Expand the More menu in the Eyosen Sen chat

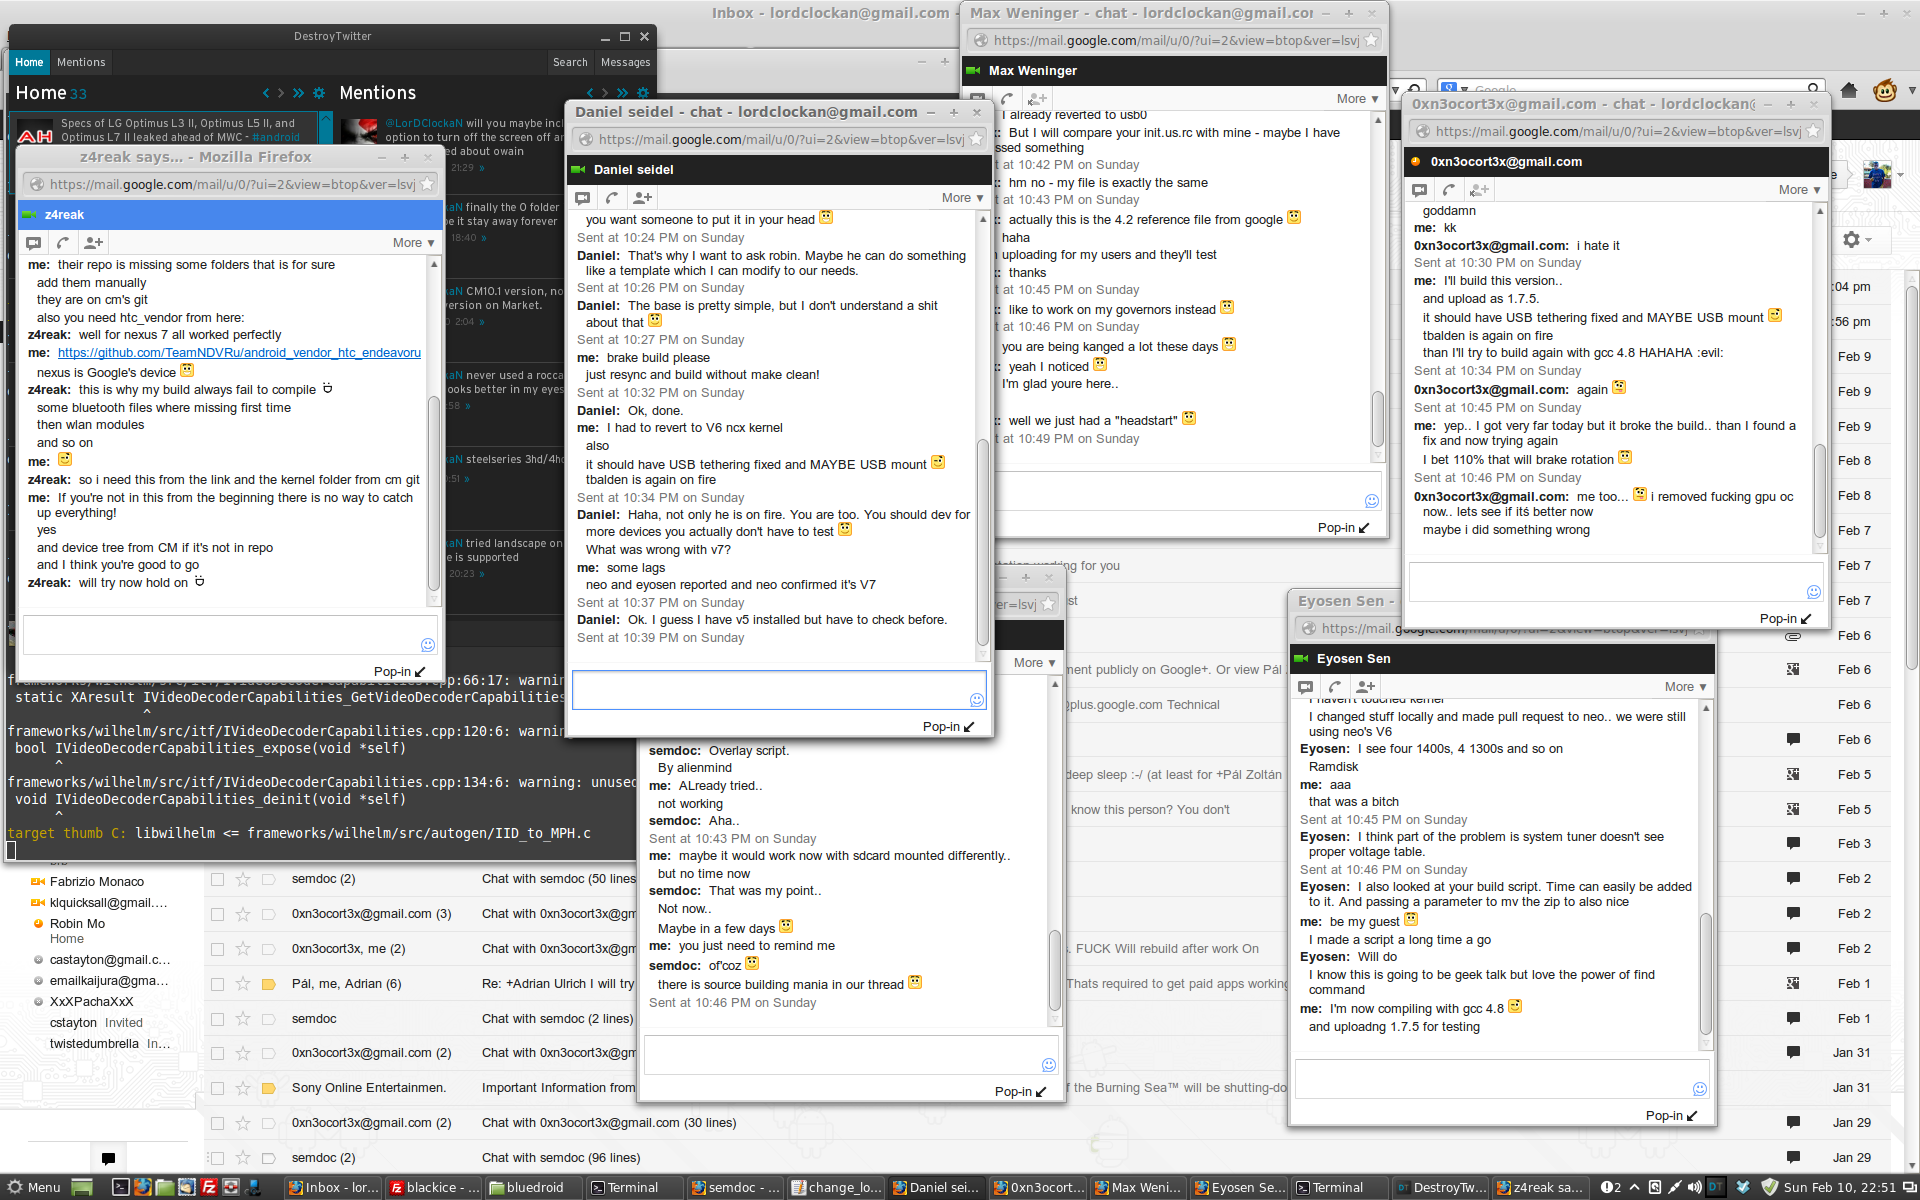[1685, 687]
